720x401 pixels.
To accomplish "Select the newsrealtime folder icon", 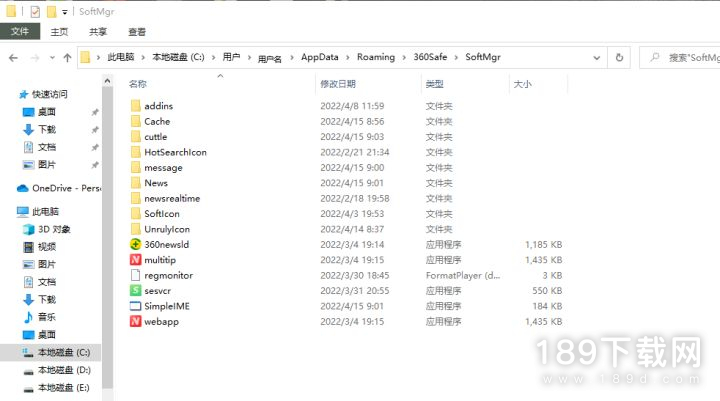I will pyautogui.click(x=135, y=198).
